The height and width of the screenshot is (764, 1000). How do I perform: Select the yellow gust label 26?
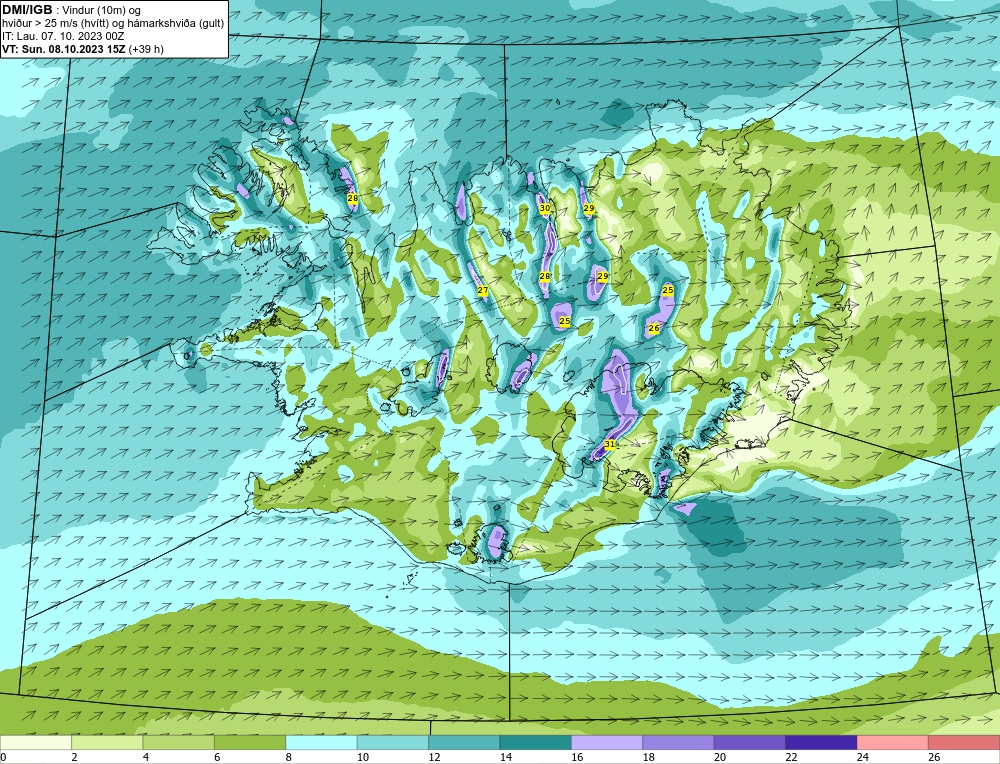click(x=654, y=328)
